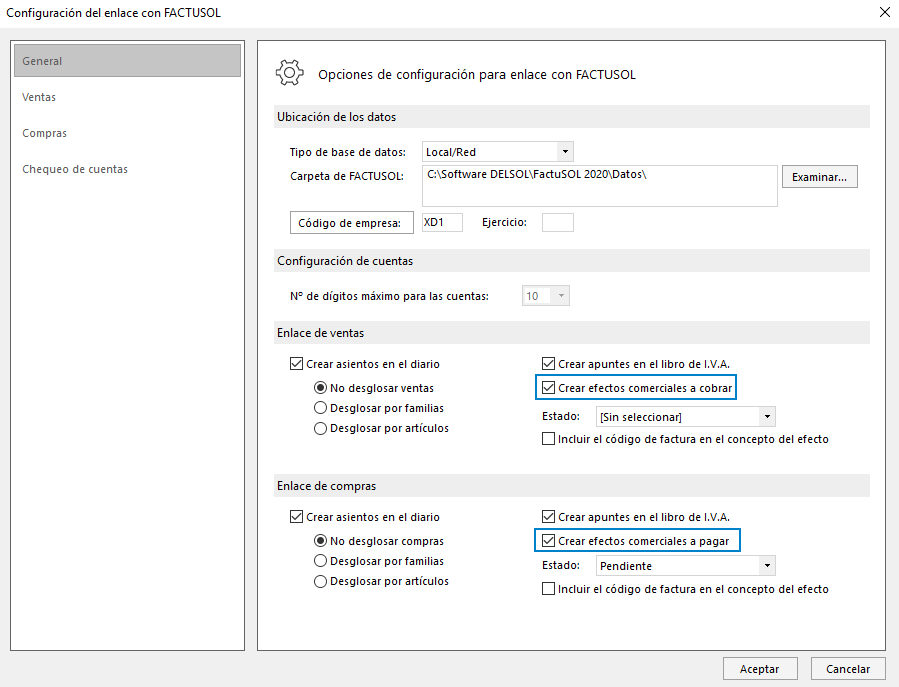Open the Compras section
The width and height of the screenshot is (899, 687).
44,133
